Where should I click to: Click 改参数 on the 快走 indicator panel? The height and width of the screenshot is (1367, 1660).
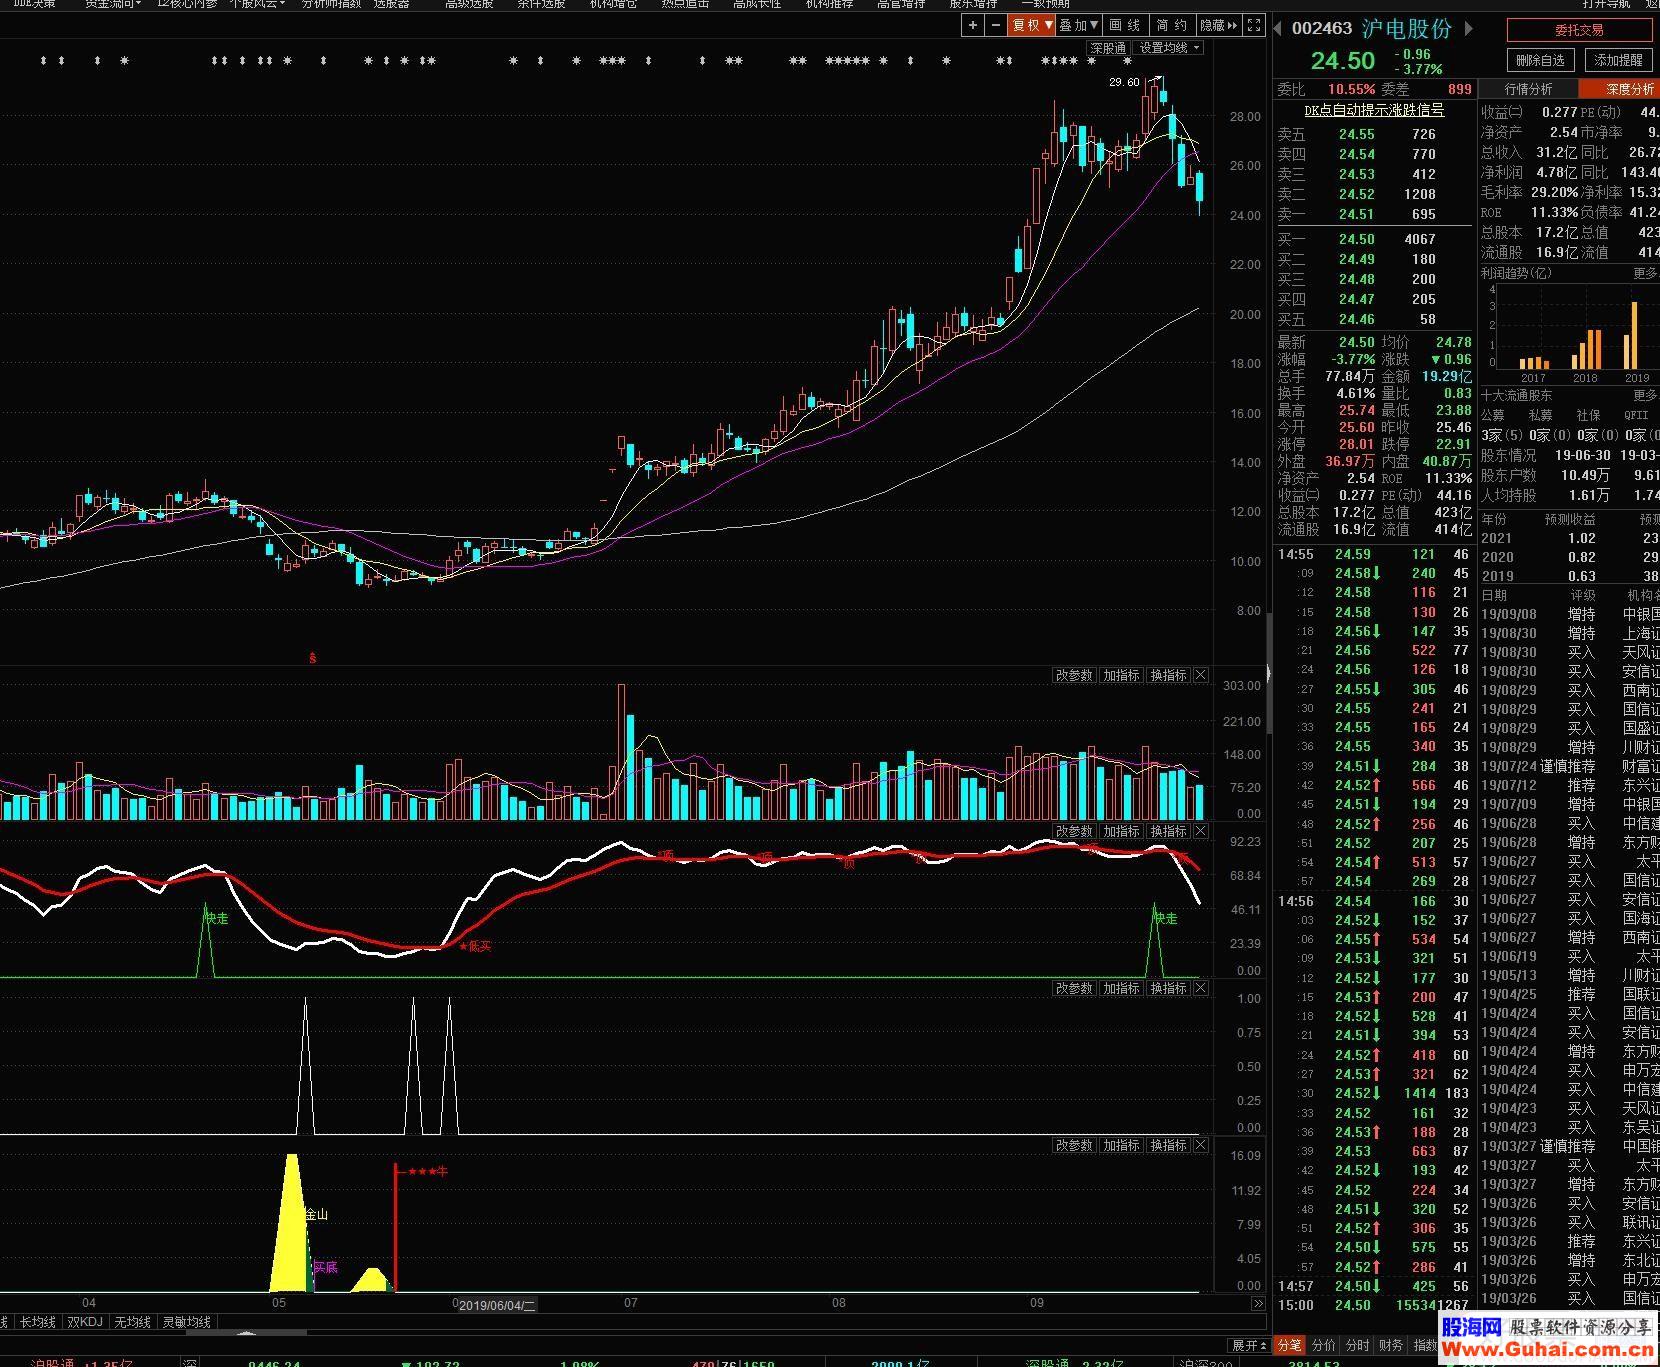[1074, 831]
